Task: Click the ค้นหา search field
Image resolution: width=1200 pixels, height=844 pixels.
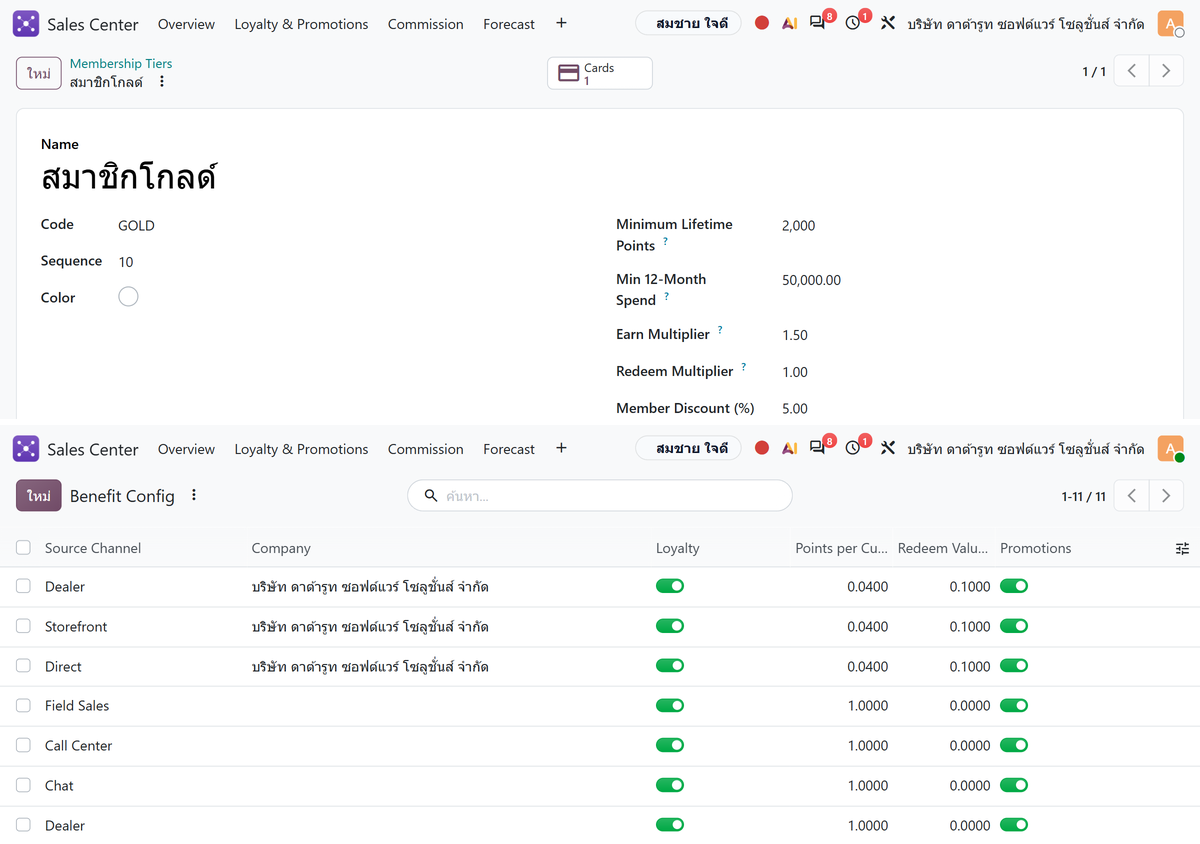Action: pyautogui.click(x=600, y=496)
